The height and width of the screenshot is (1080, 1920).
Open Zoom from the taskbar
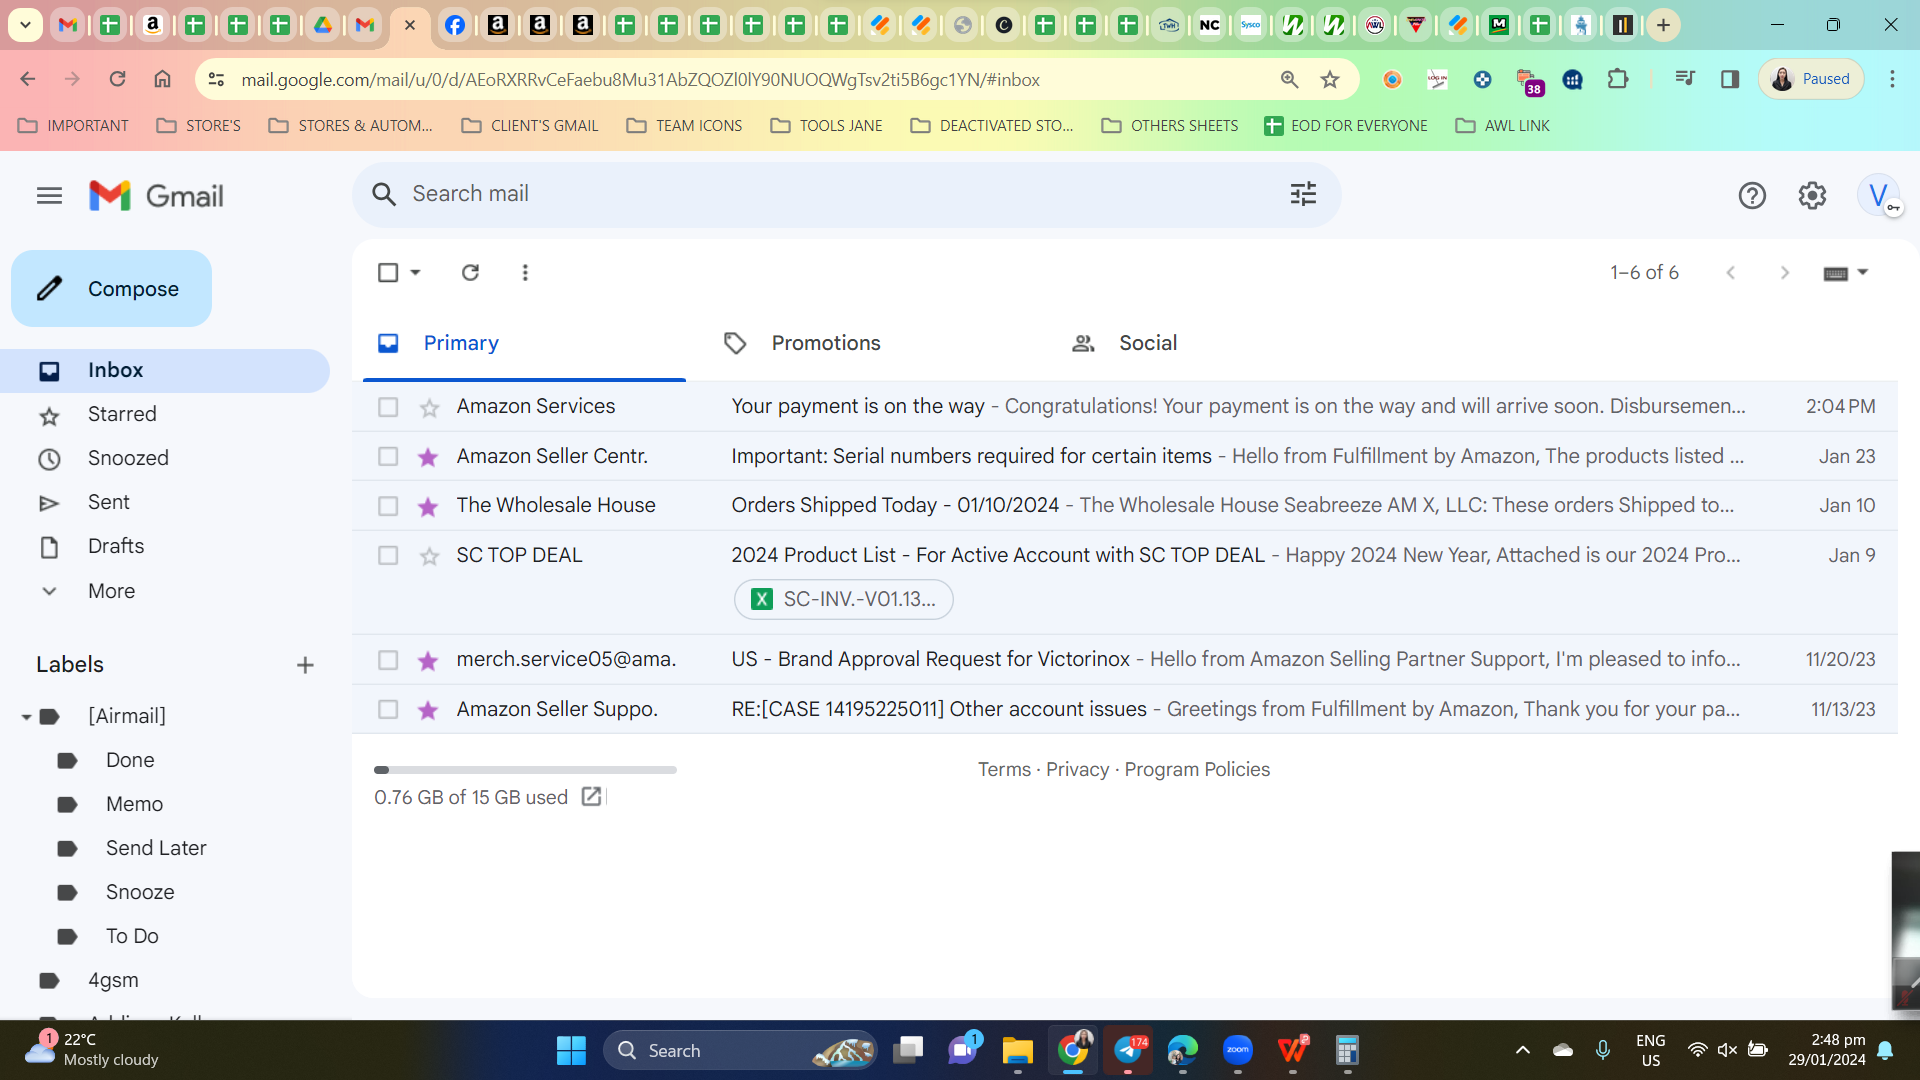pyautogui.click(x=1238, y=1050)
